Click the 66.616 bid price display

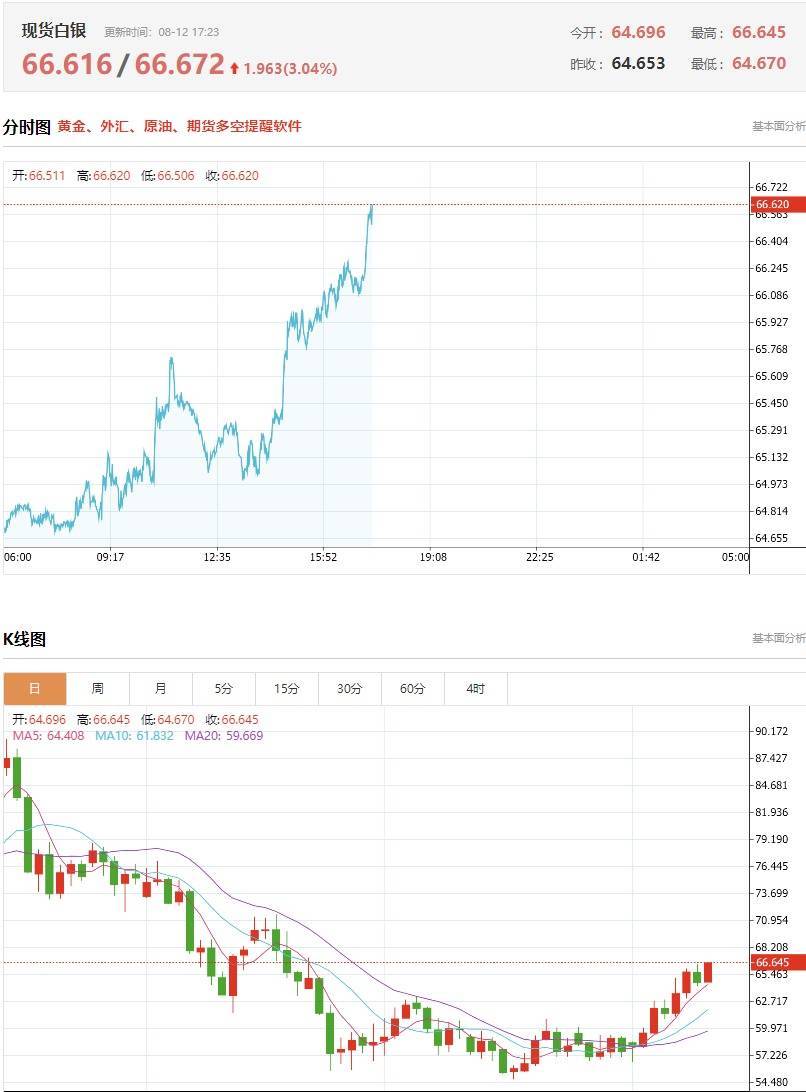point(67,64)
